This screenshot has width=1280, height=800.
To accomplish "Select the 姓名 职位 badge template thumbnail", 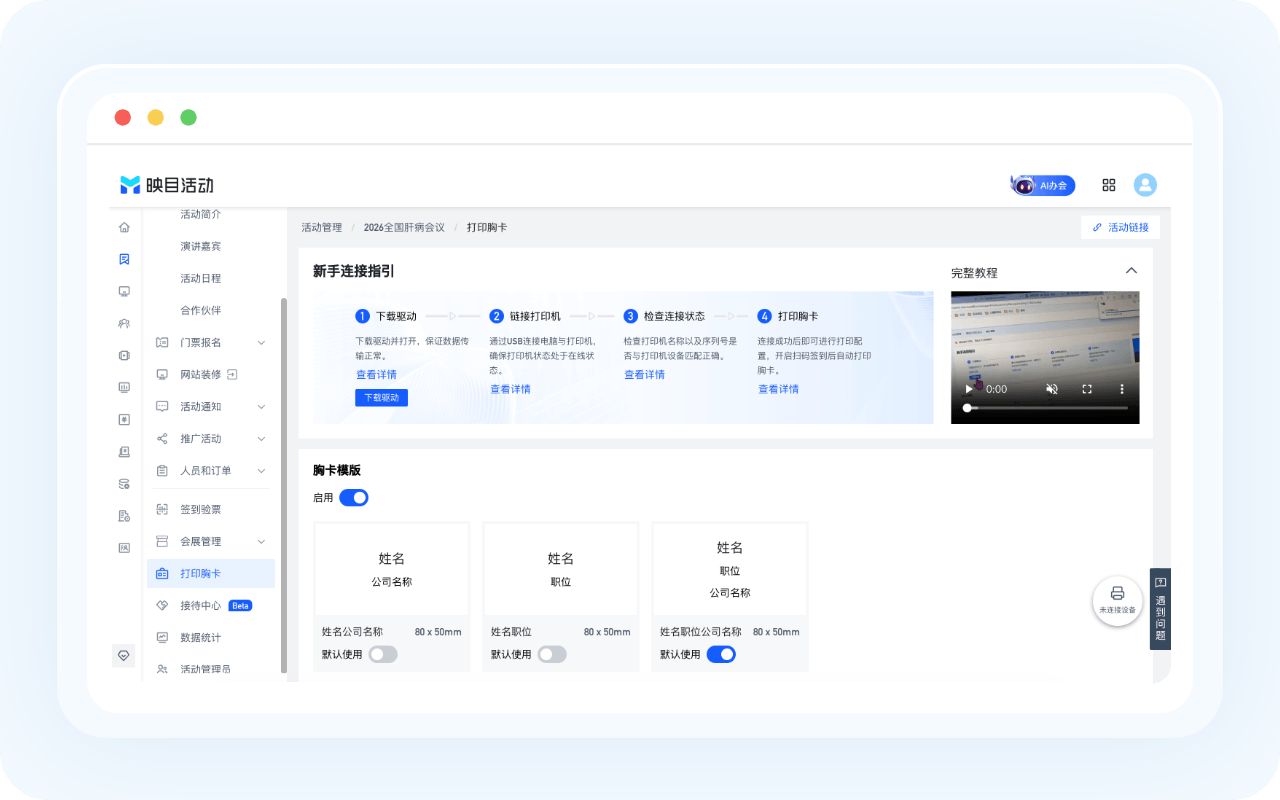I will click(560, 569).
